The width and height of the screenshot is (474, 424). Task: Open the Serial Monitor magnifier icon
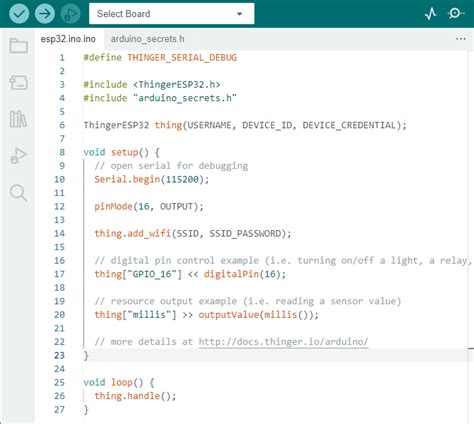click(x=456, y=13)
